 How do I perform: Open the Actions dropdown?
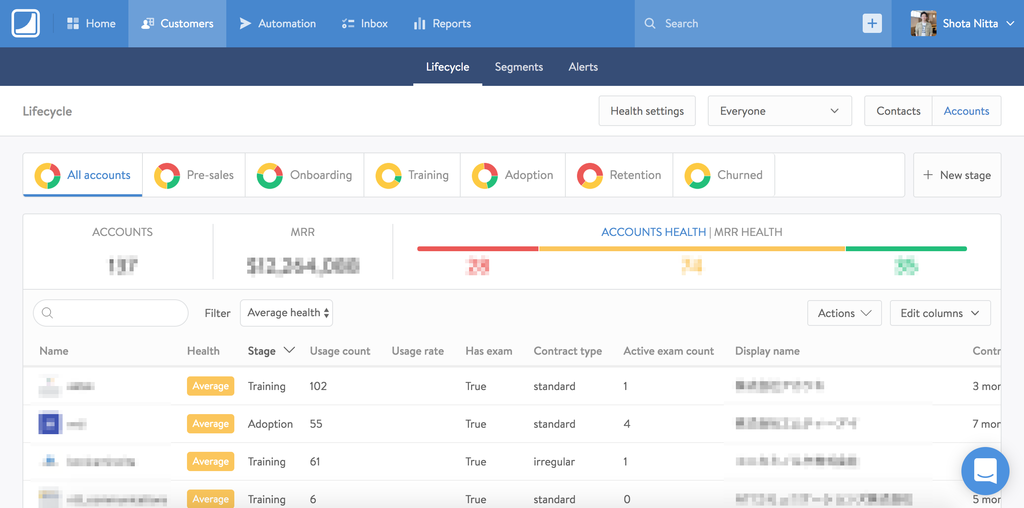pyautogui.click(x=844, y=313)
